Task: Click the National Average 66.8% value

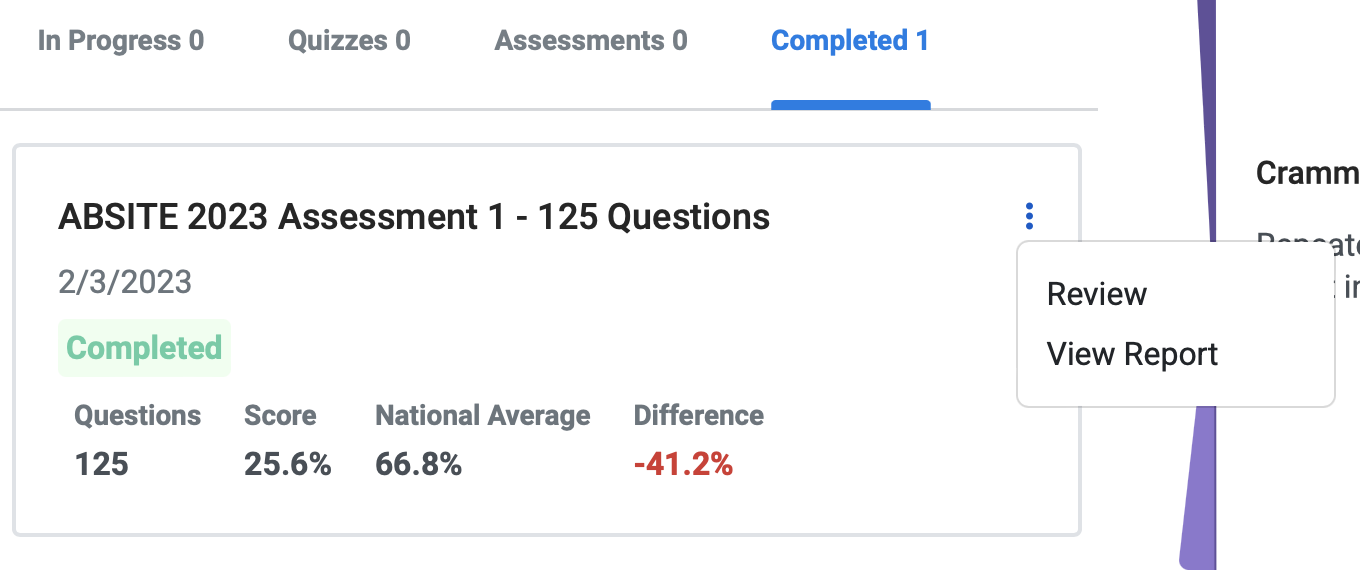Action: 418,464
